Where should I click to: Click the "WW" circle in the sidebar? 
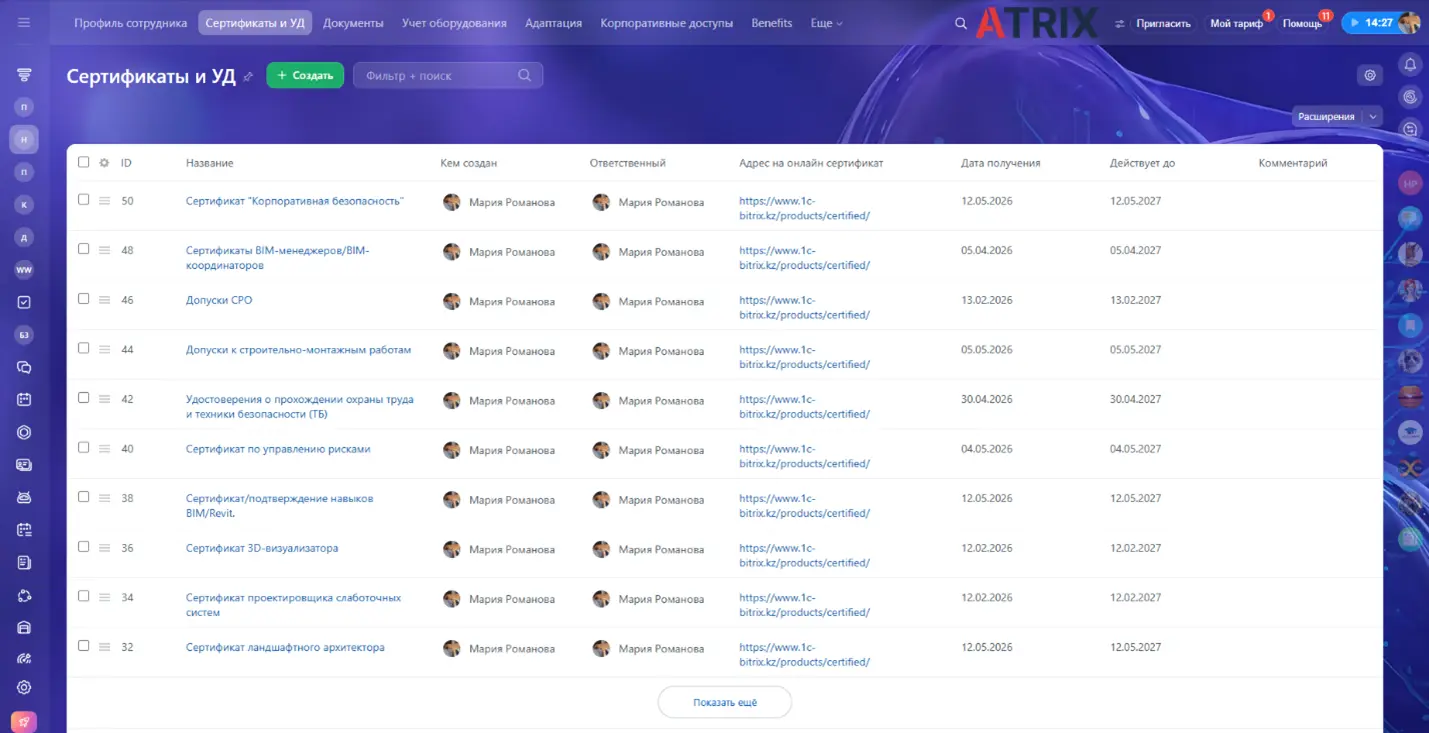tap(24, 270)
